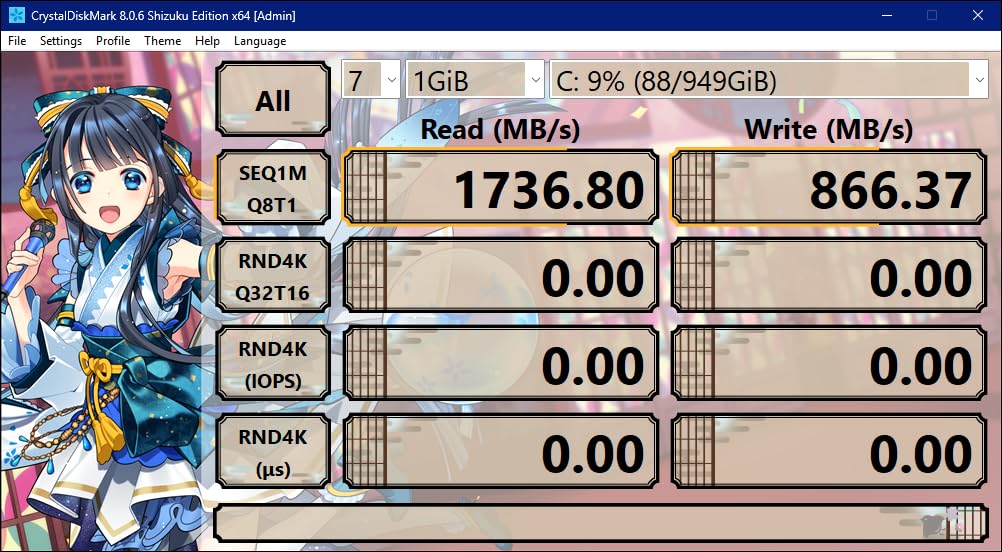The width and height of the screenshot is (1002, 552).
Task: Click the RND4K Q32T16 read value 0.00
Action: (x=500, y=276)
